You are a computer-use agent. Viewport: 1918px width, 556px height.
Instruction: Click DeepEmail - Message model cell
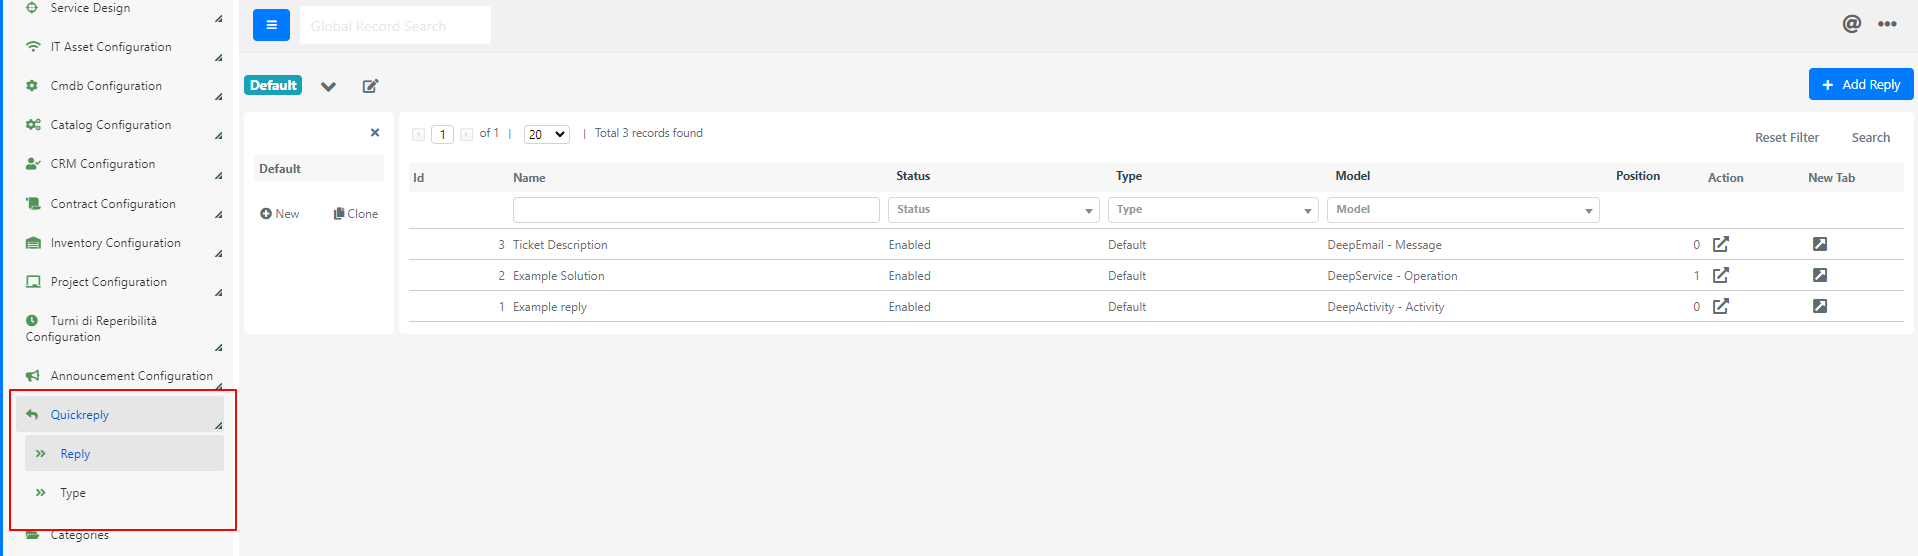coord(1384,245)
